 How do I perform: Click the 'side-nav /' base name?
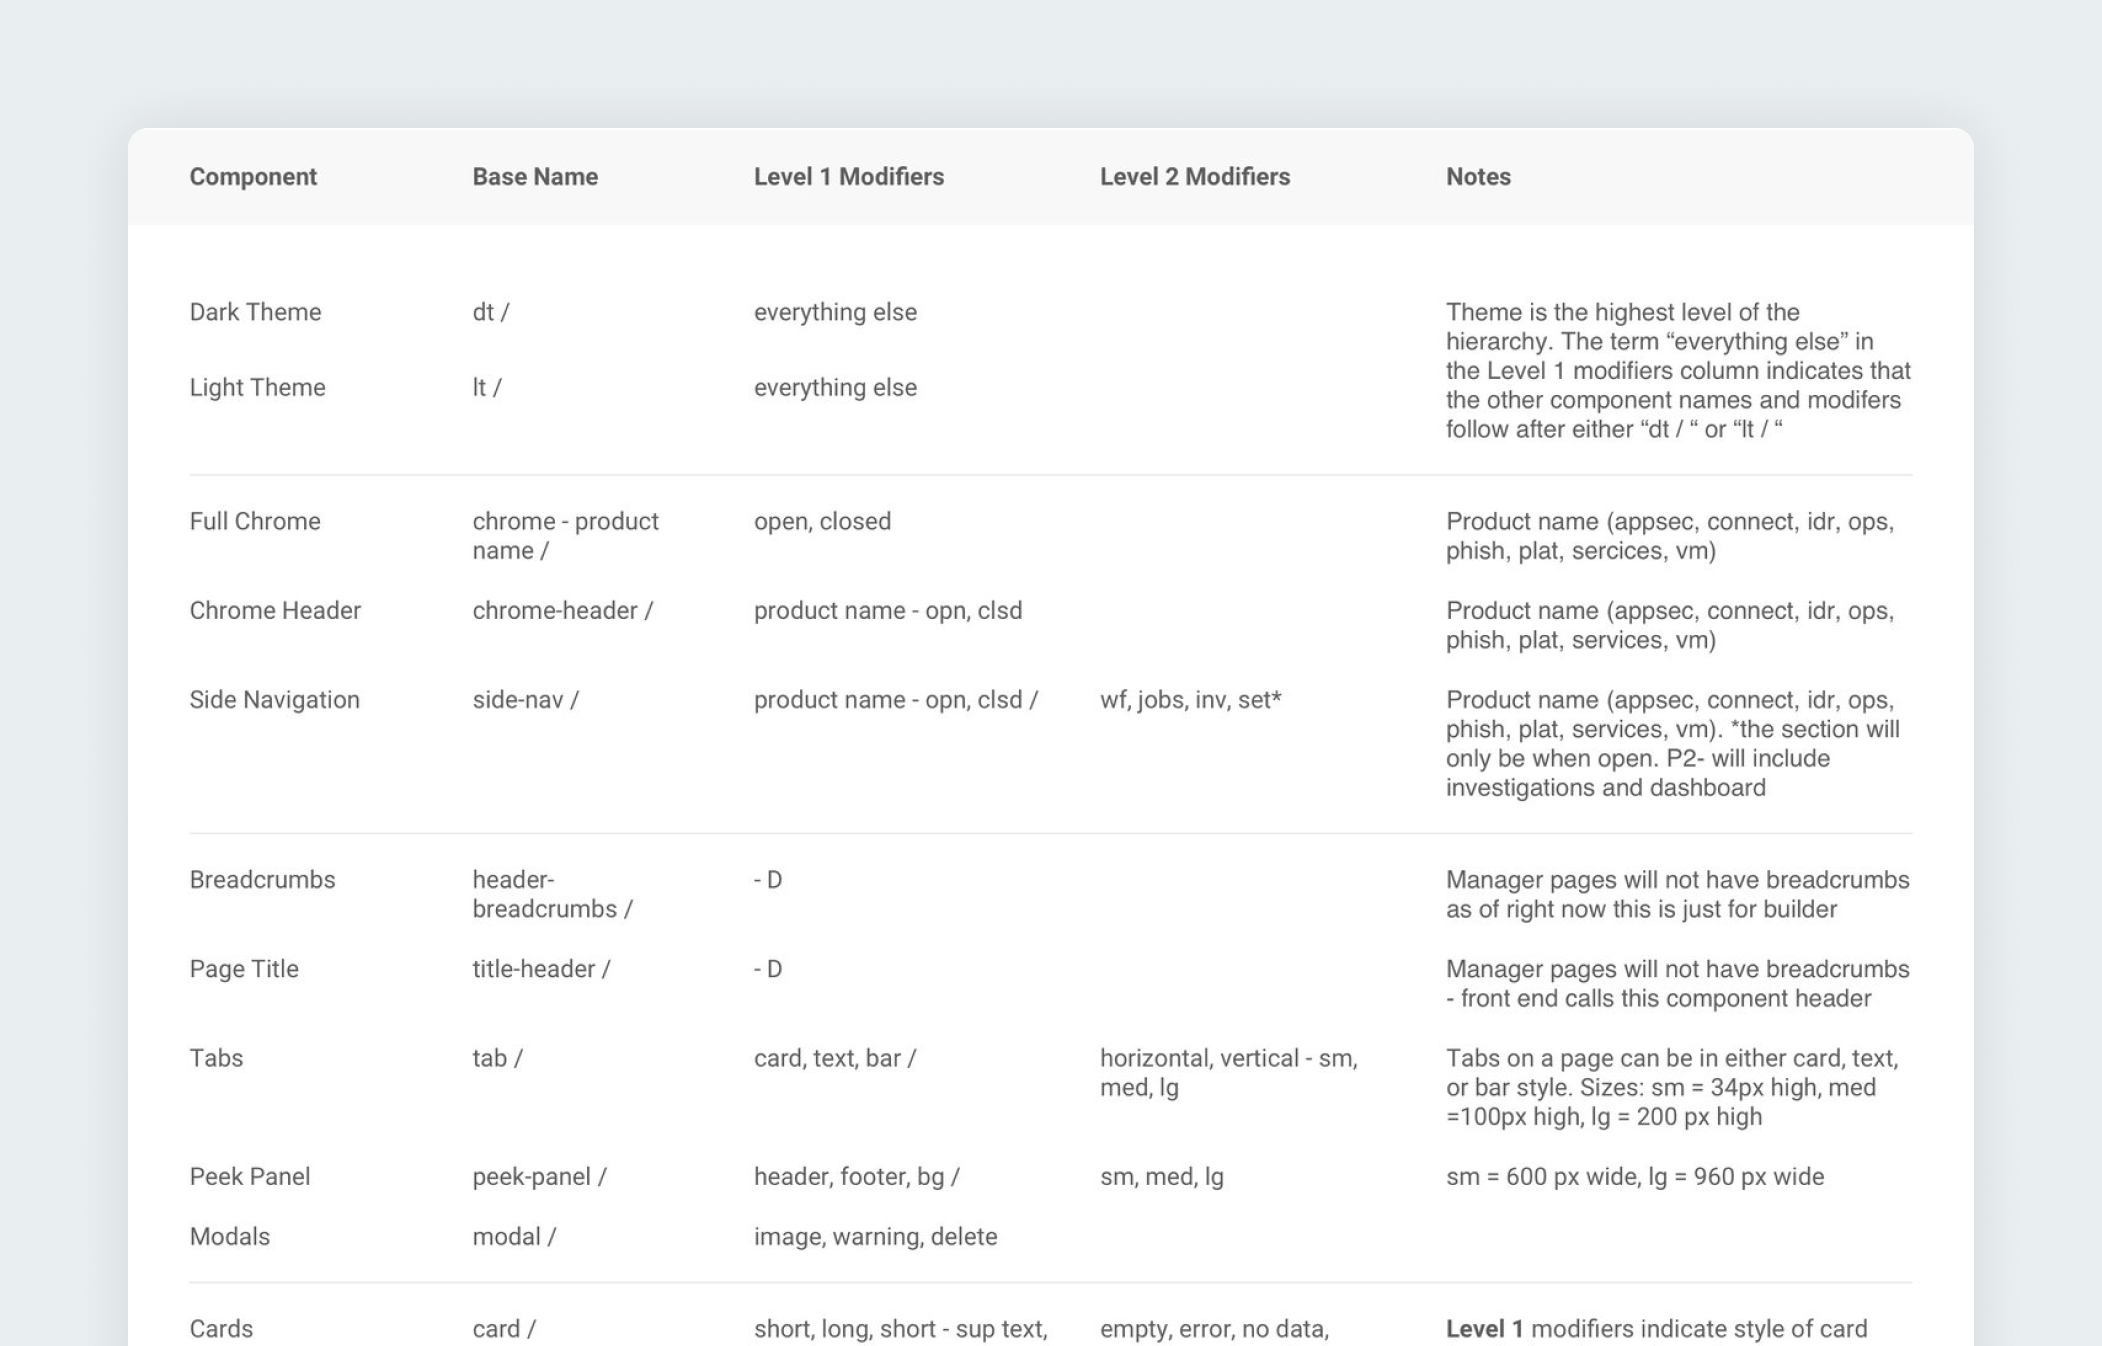click(525, 700)
